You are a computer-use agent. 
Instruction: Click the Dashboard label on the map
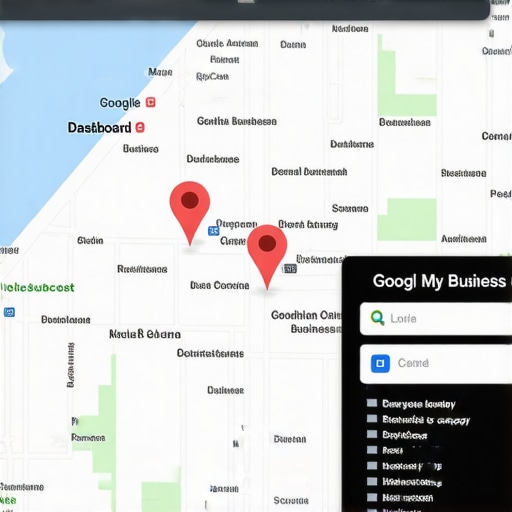click(x=99, y=128)
